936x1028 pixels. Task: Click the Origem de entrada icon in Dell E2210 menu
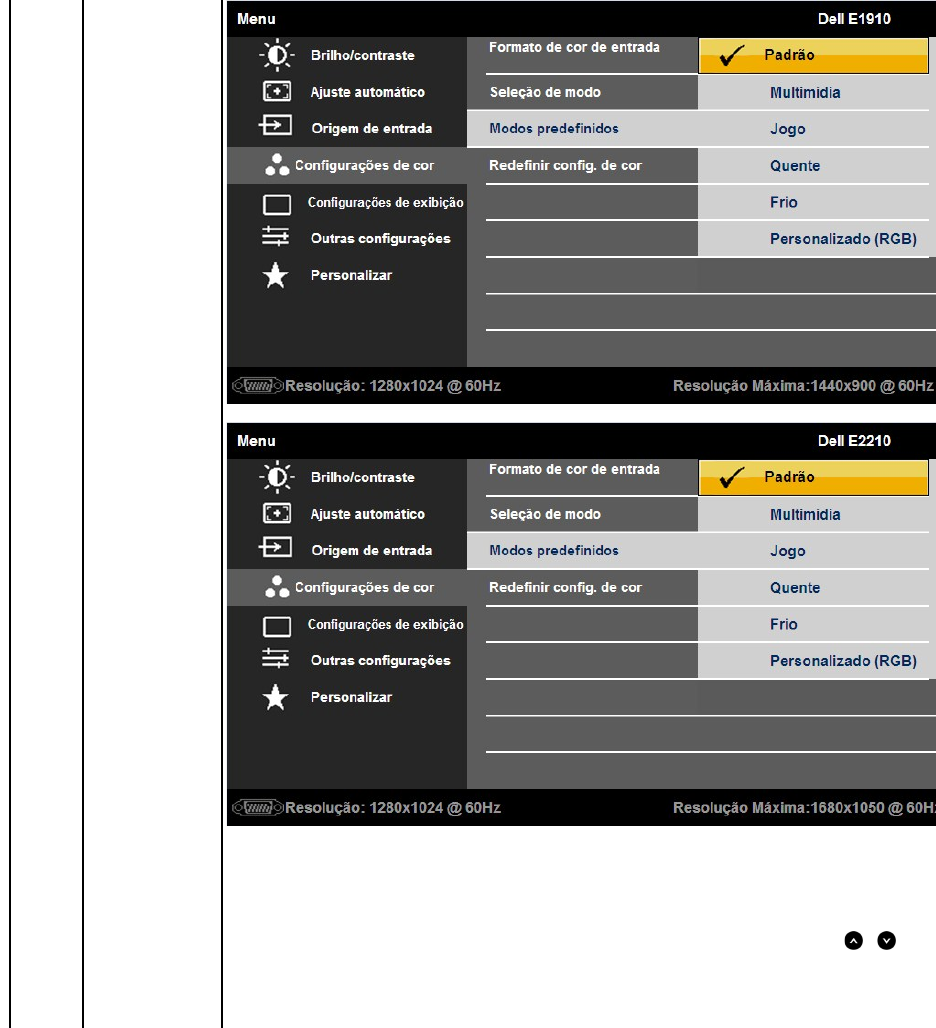point(275,547)
